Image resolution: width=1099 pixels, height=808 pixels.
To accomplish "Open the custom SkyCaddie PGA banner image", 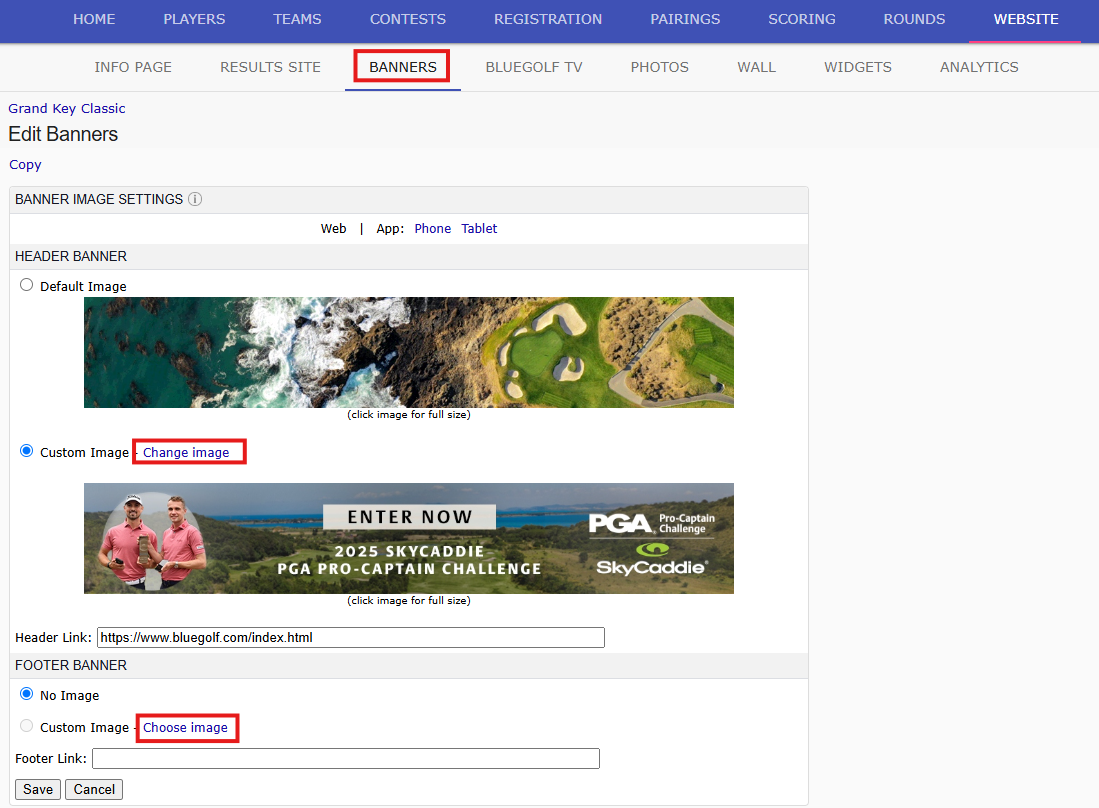I will coord(409,538).
